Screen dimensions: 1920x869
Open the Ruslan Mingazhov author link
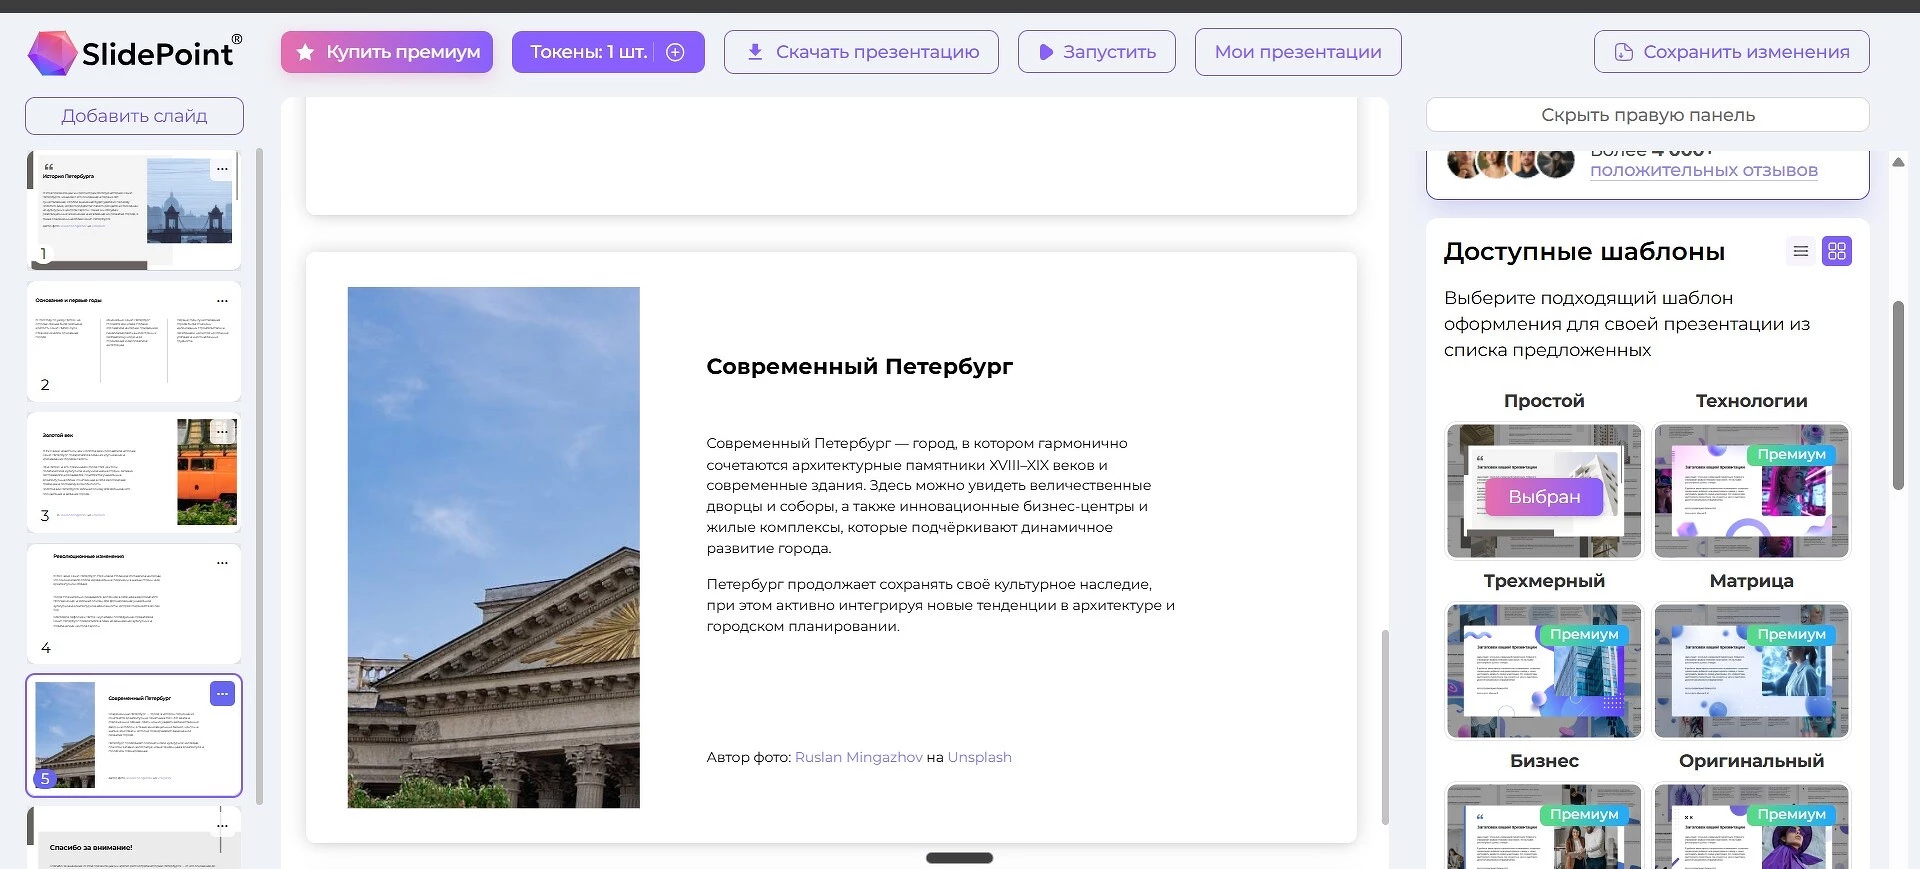858,757
